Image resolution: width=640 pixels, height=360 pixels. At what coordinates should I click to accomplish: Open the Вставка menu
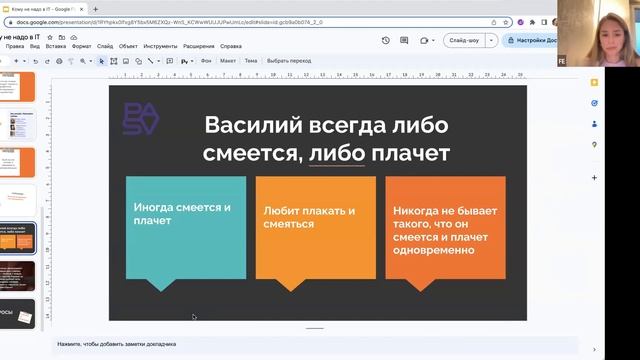coord(56,46)
